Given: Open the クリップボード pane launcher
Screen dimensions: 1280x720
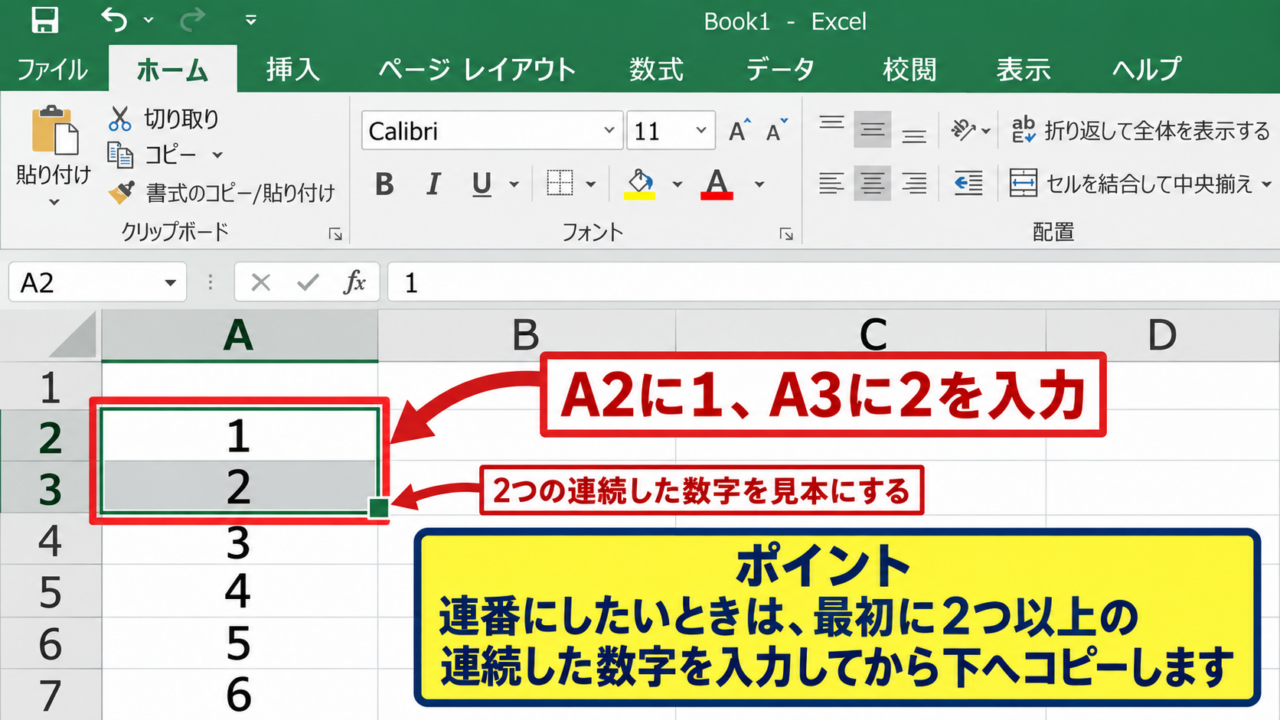Looking at the screenshot, I should pos(336,234).
